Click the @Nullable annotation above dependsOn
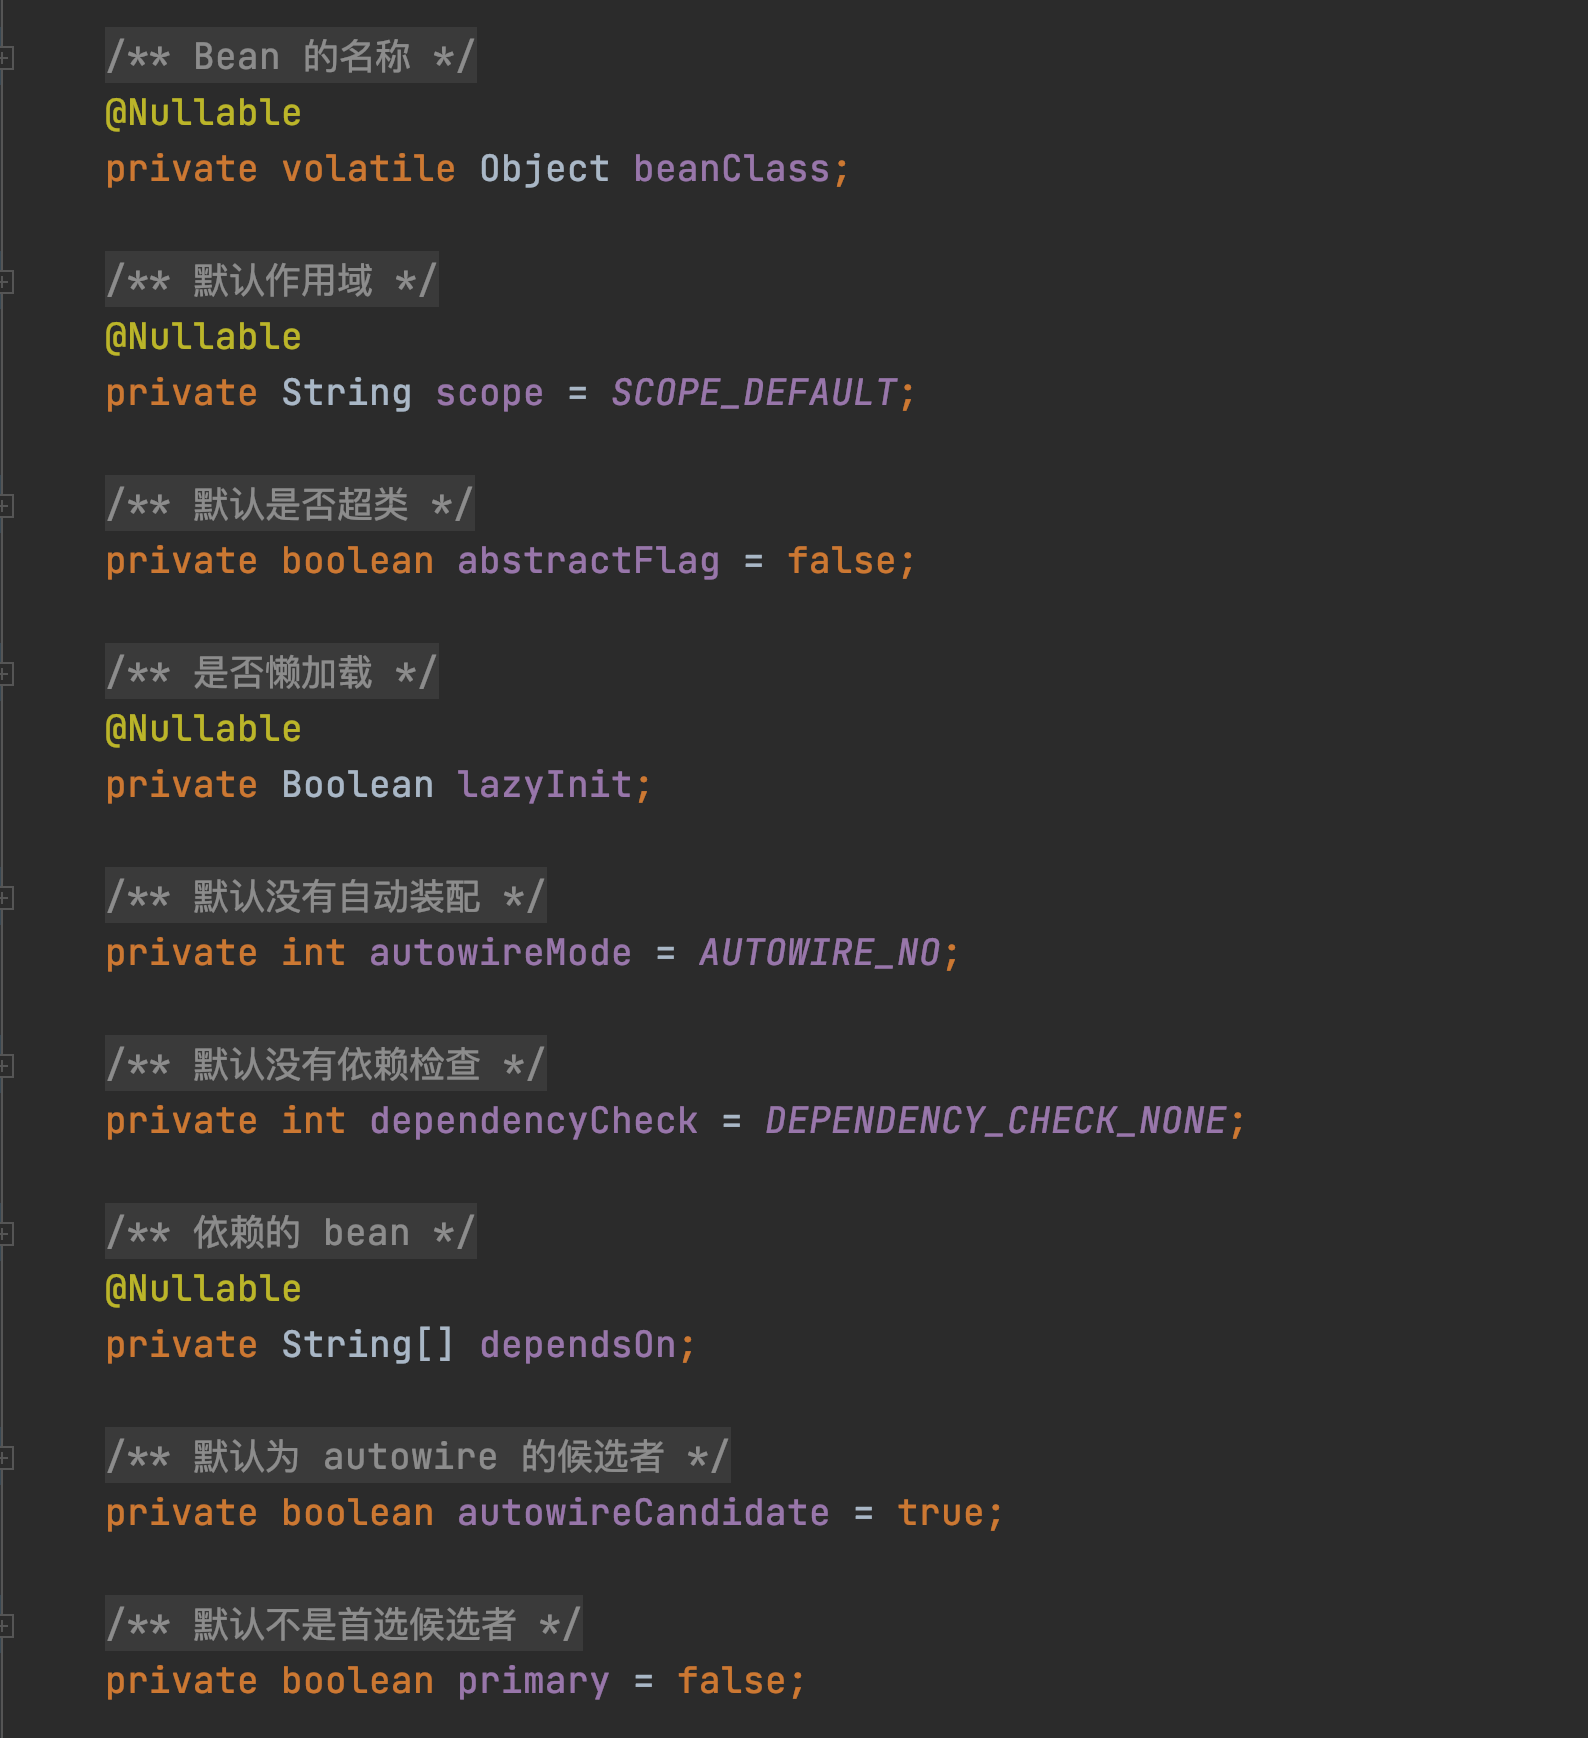This screenshot has width=1588, height=1738. tap(203, 1289)
